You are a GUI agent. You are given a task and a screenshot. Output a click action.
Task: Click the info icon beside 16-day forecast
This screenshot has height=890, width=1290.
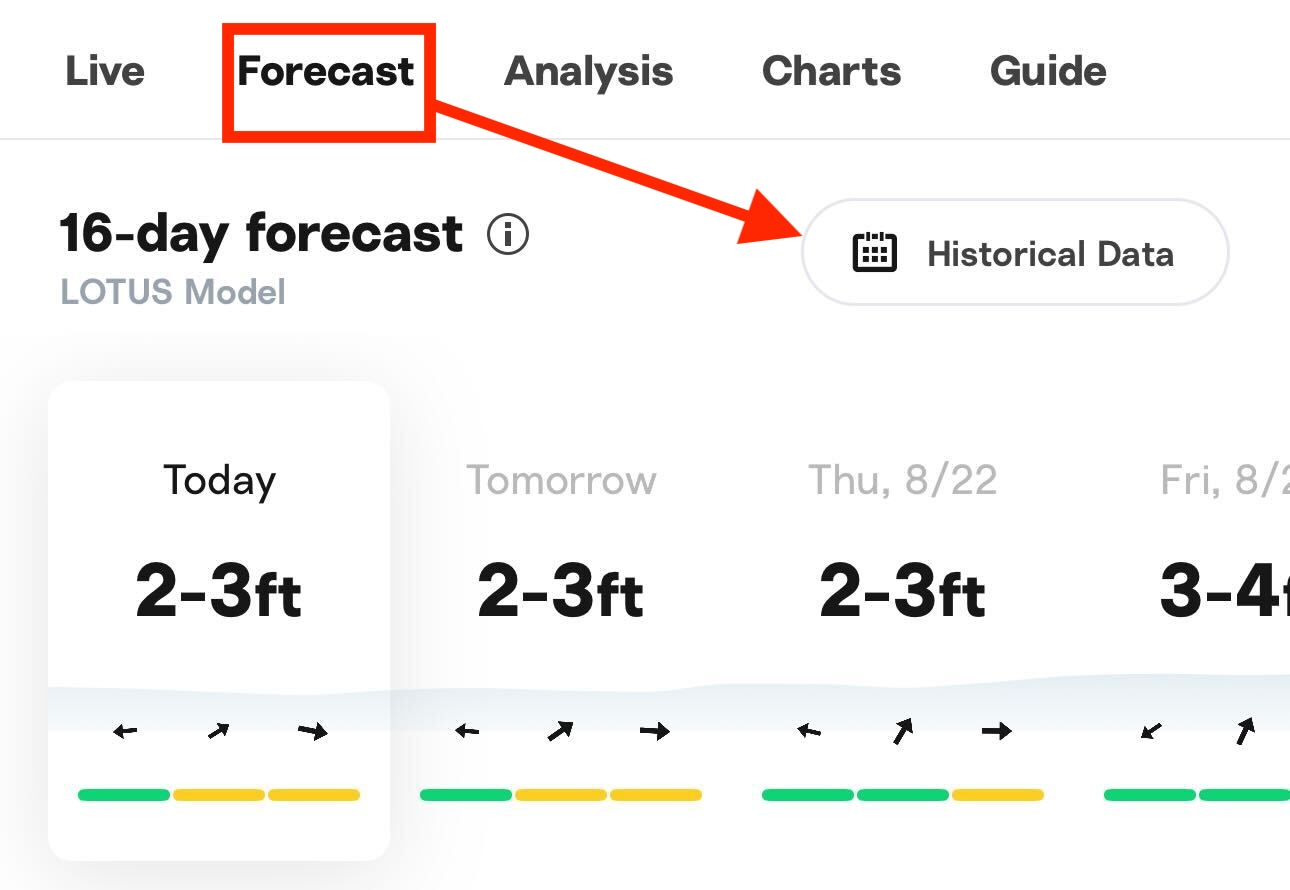508,235
